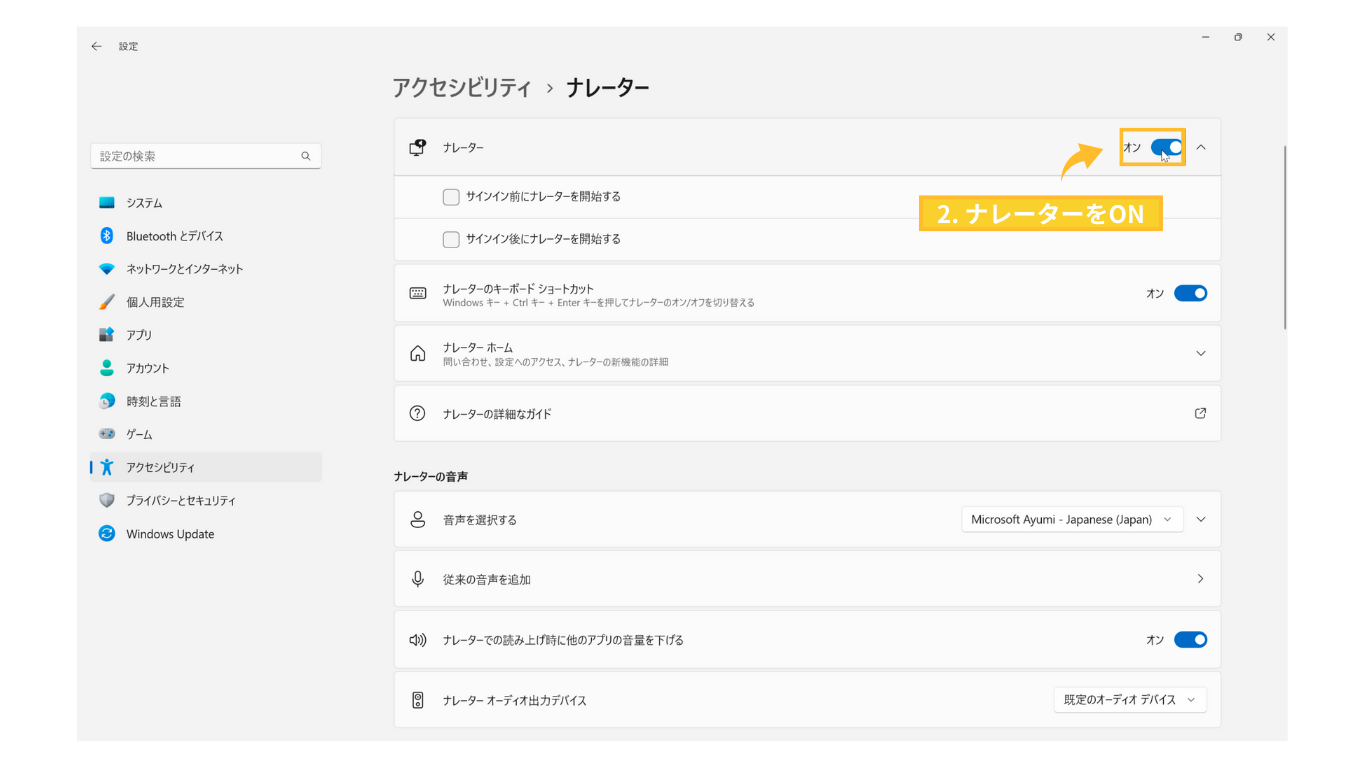Expand the ナレーター ホーム section chevron

1200,353
